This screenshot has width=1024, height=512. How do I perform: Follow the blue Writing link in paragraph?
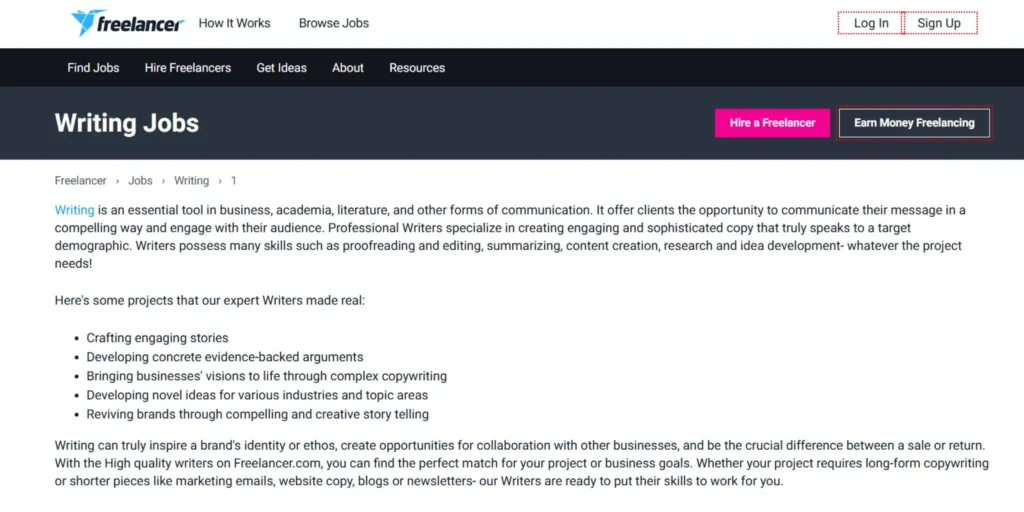(x=74, y=210)
